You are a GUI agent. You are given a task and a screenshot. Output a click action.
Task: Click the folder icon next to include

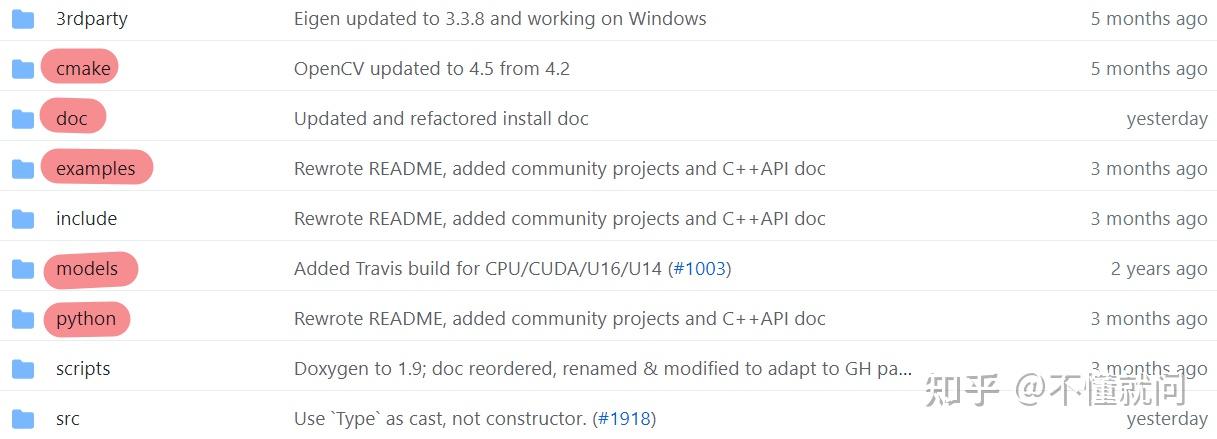[x=23, y=219]
